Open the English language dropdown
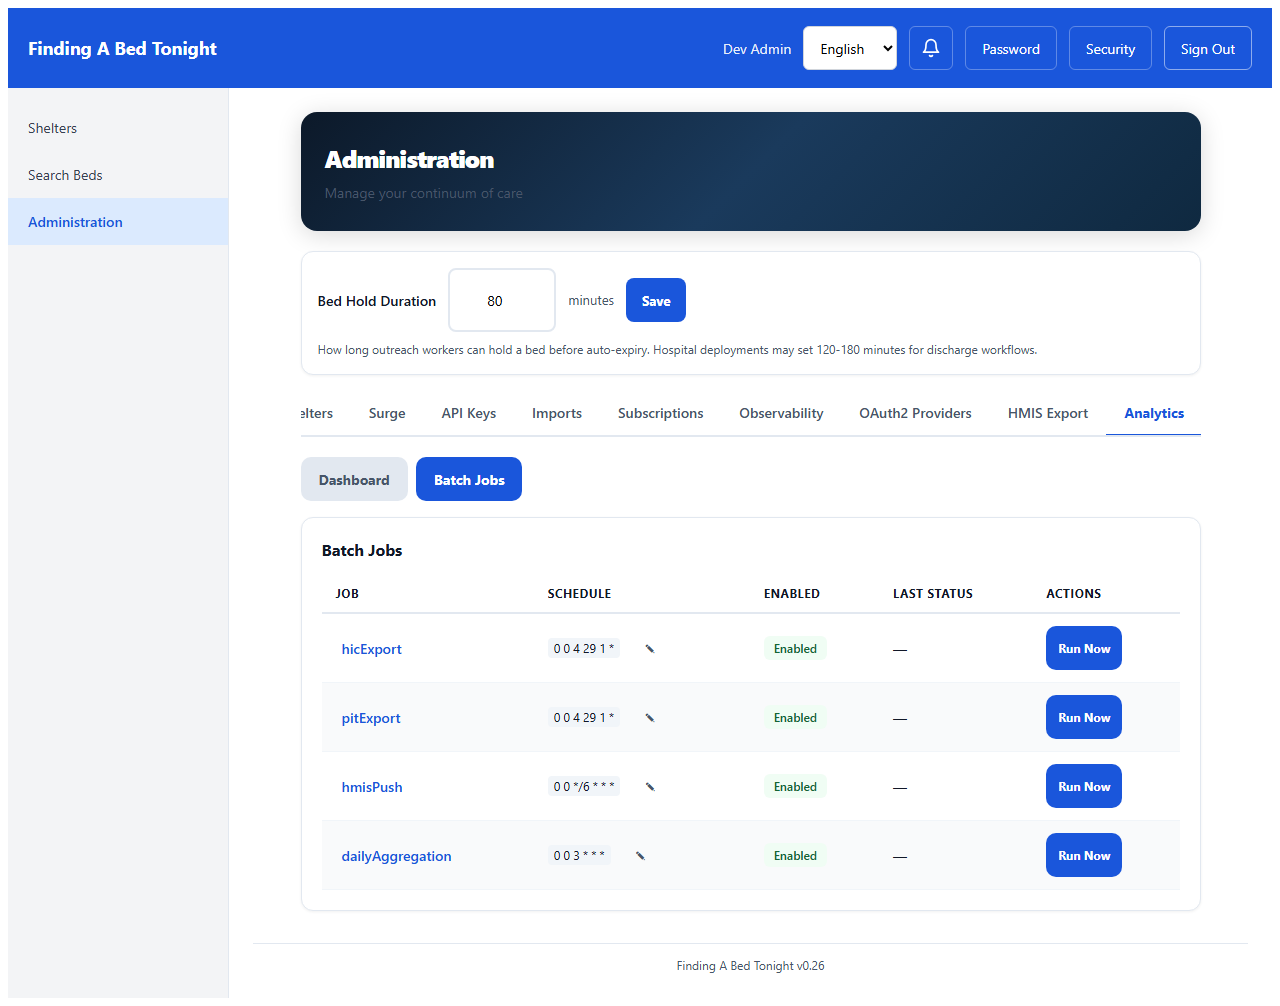 [849, 47]
